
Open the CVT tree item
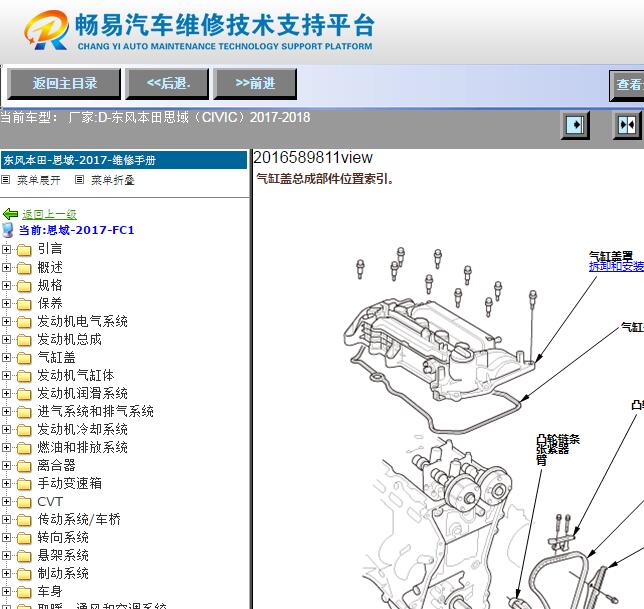coord(50,501)
